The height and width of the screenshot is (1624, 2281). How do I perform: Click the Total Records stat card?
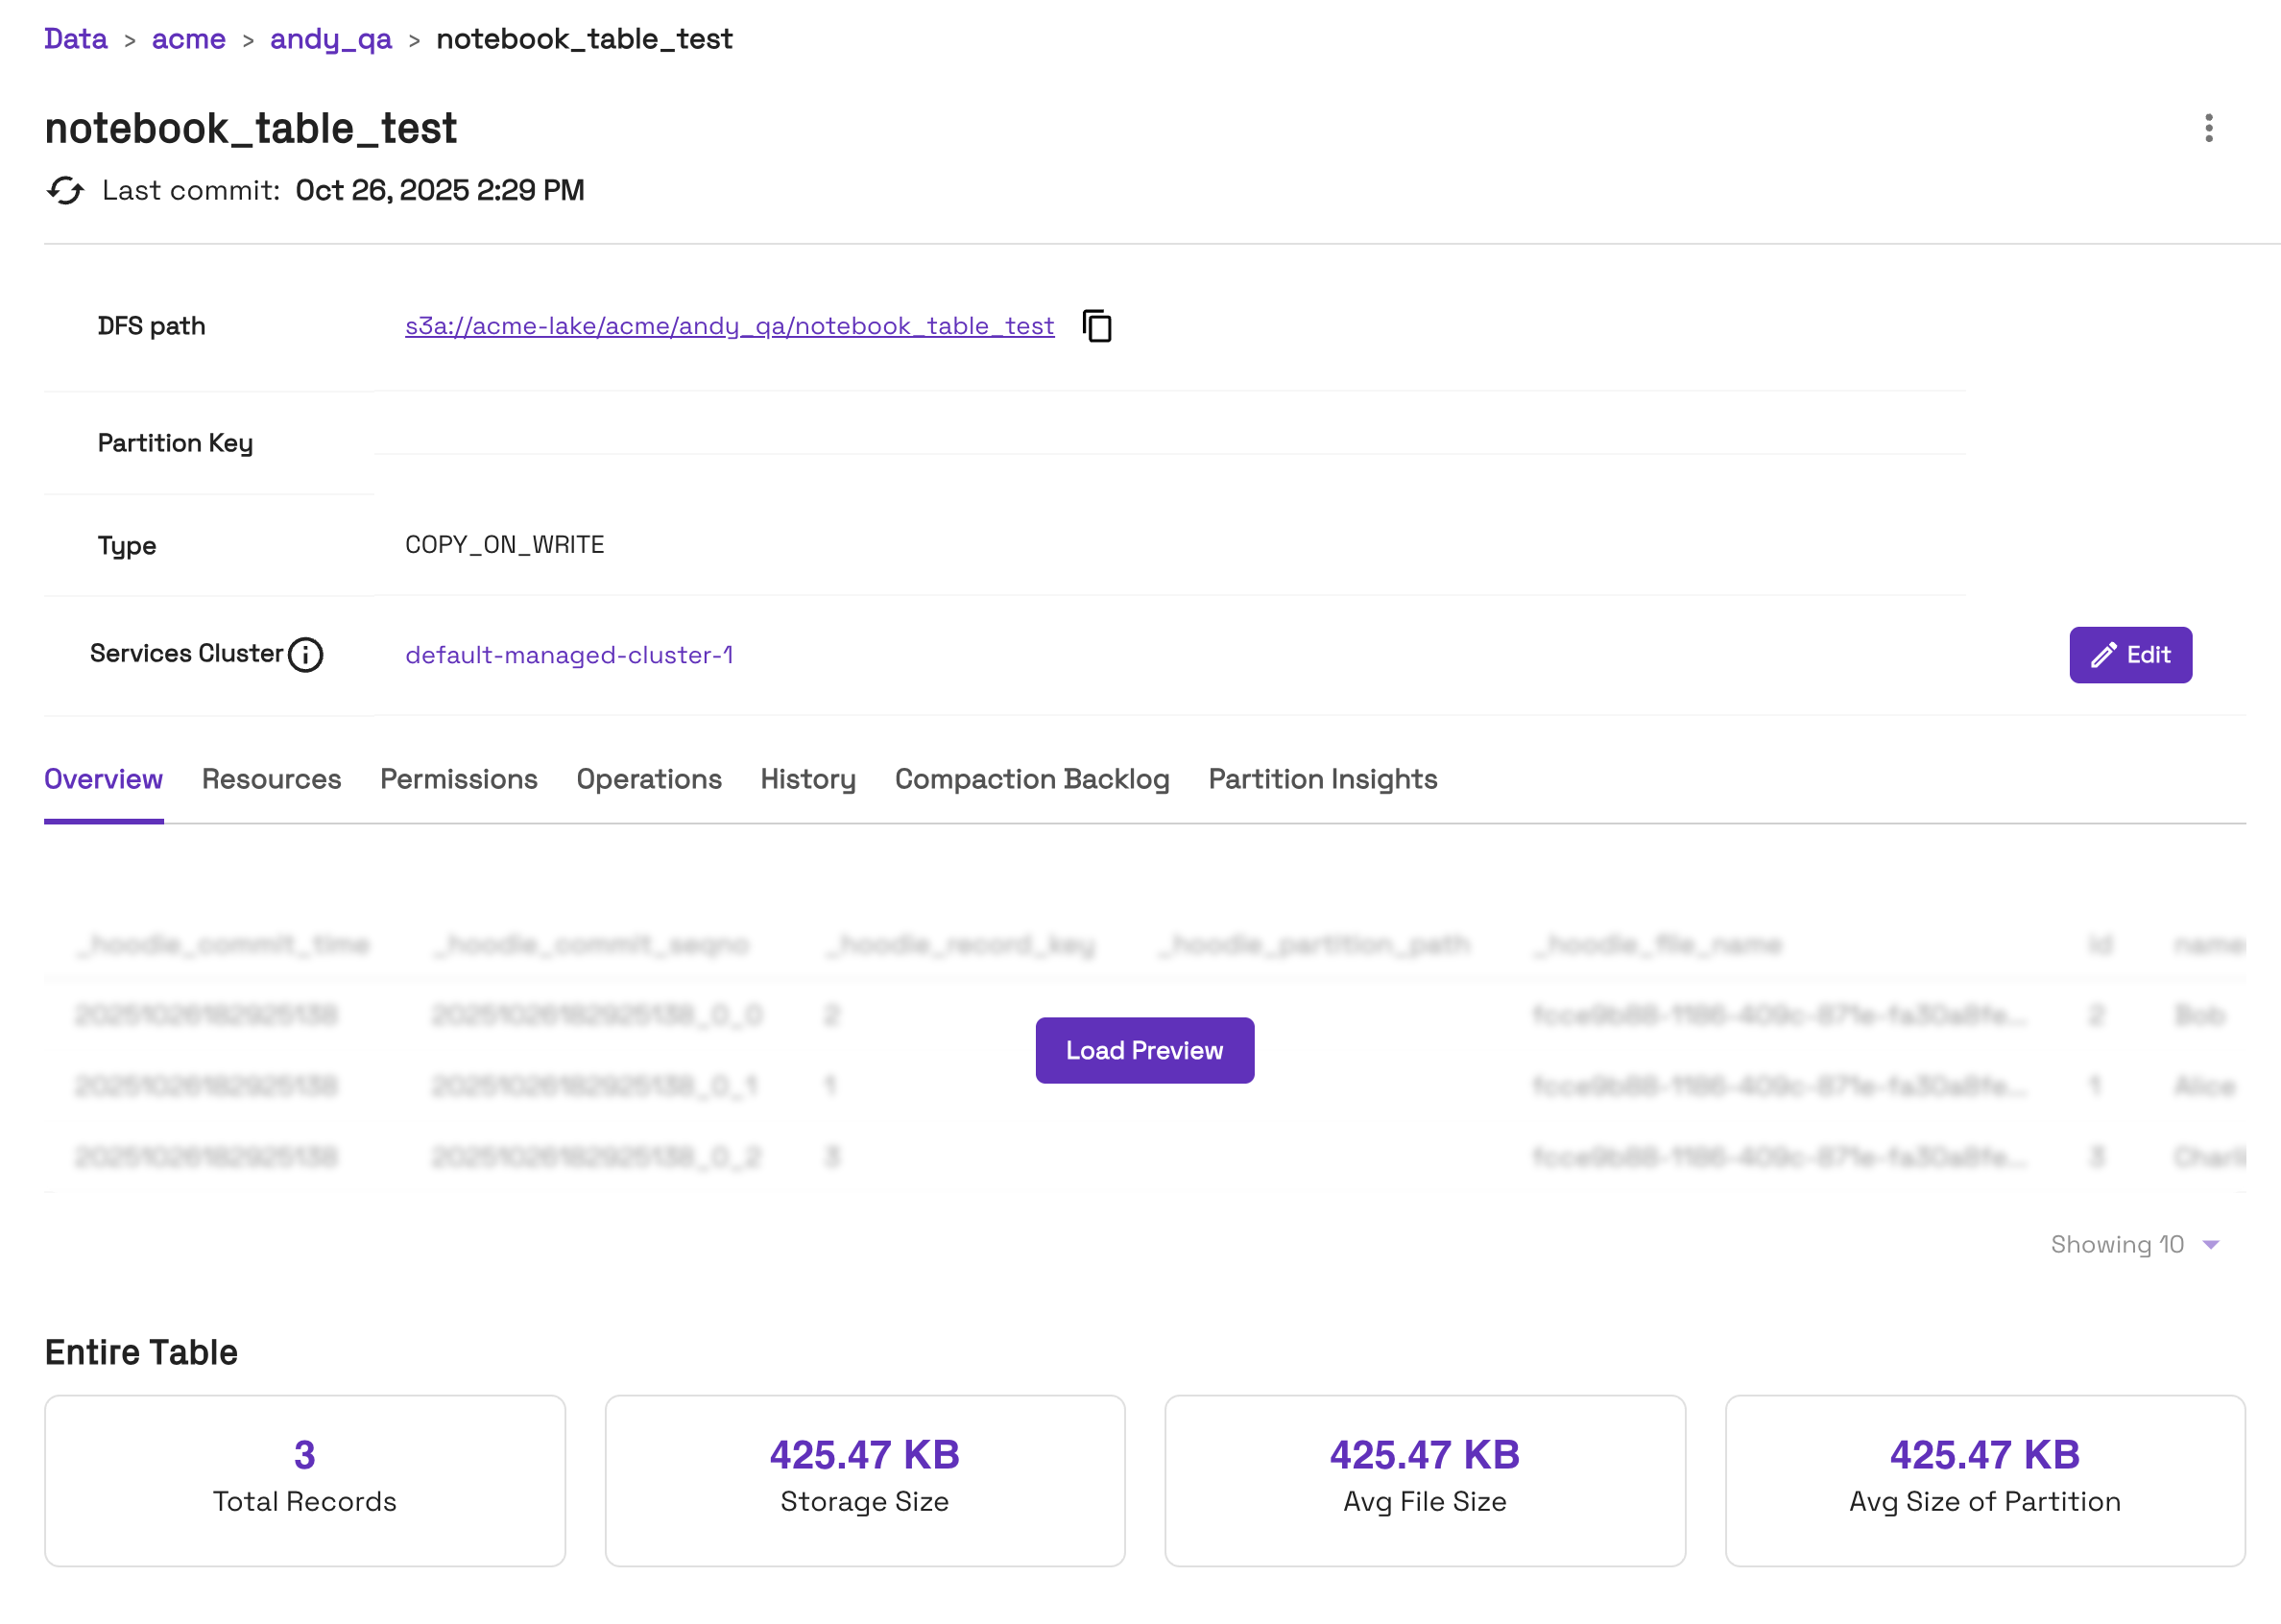point(304,1480)
